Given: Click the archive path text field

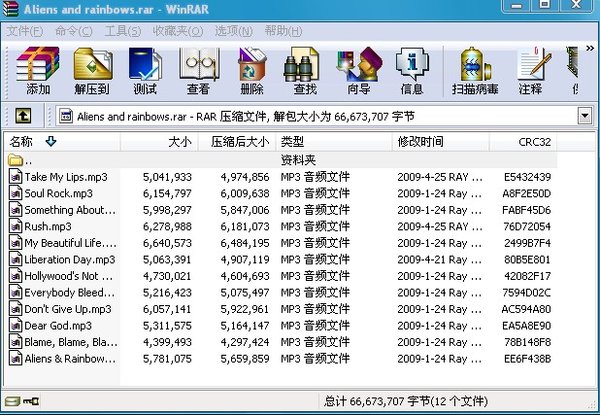Looking at the screenshot, I should (316, 116).
